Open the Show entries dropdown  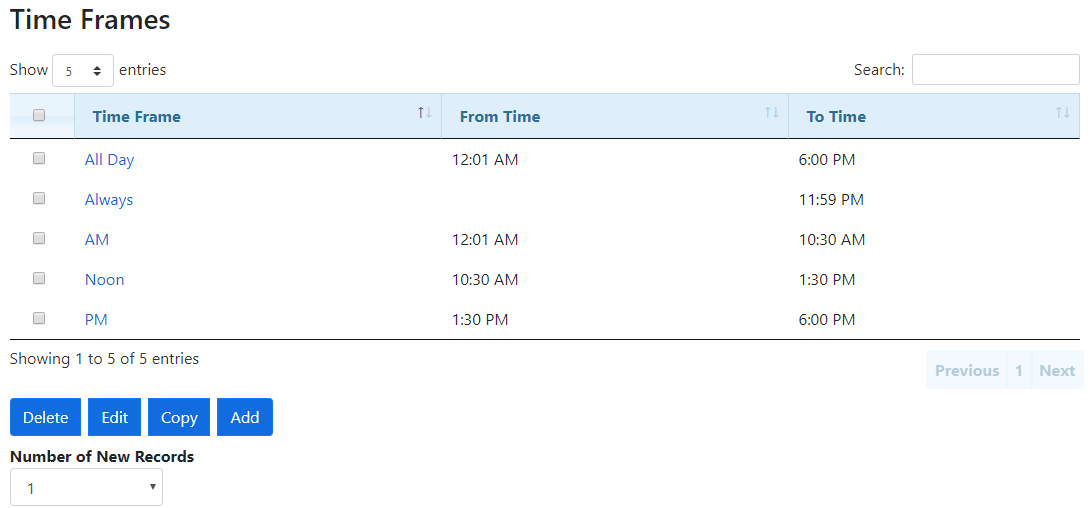coord(83,71)
